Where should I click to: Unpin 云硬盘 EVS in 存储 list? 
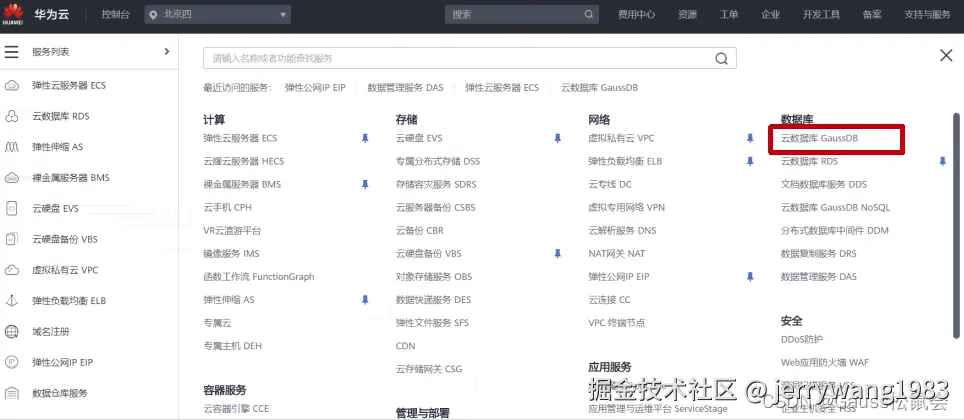pos(558,138)
